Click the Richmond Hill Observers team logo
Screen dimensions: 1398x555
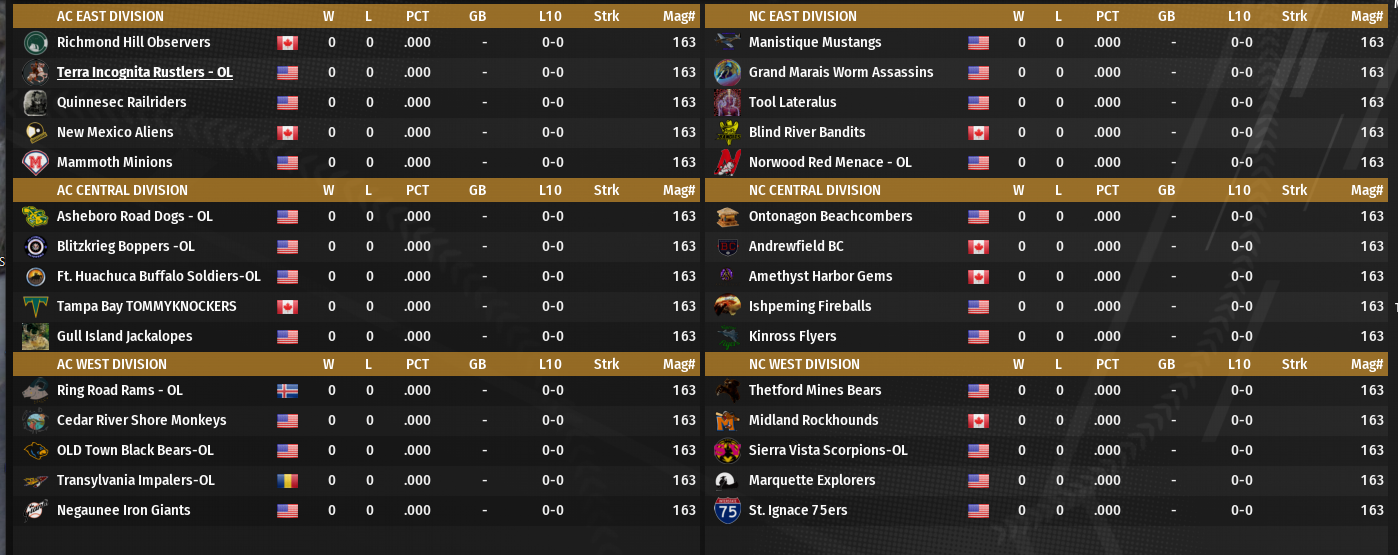[x=35, y=42]
